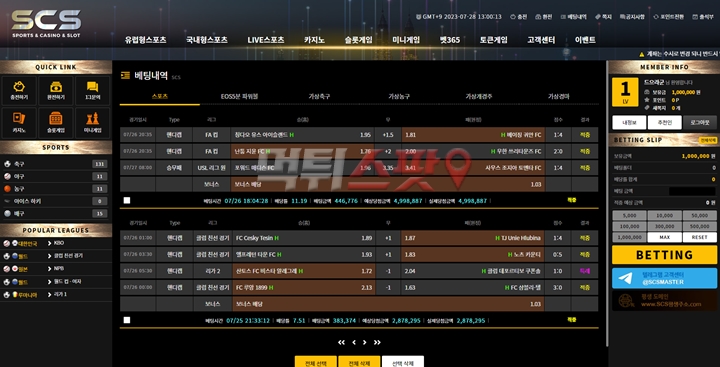Open the 충전하기 piggy bank quick link
The image size is (720, 367).
[x=19, y=91]
